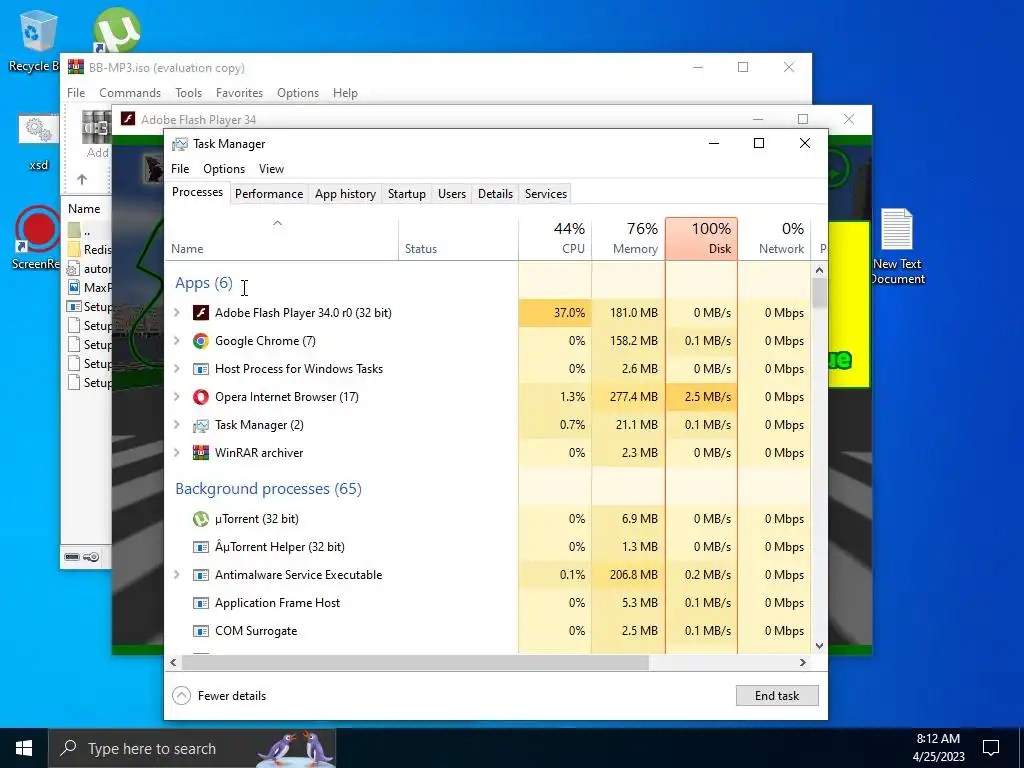1024x768 pixels.
Task: Click the Task Manager title bar icon
Action: (x=180, y=144)
